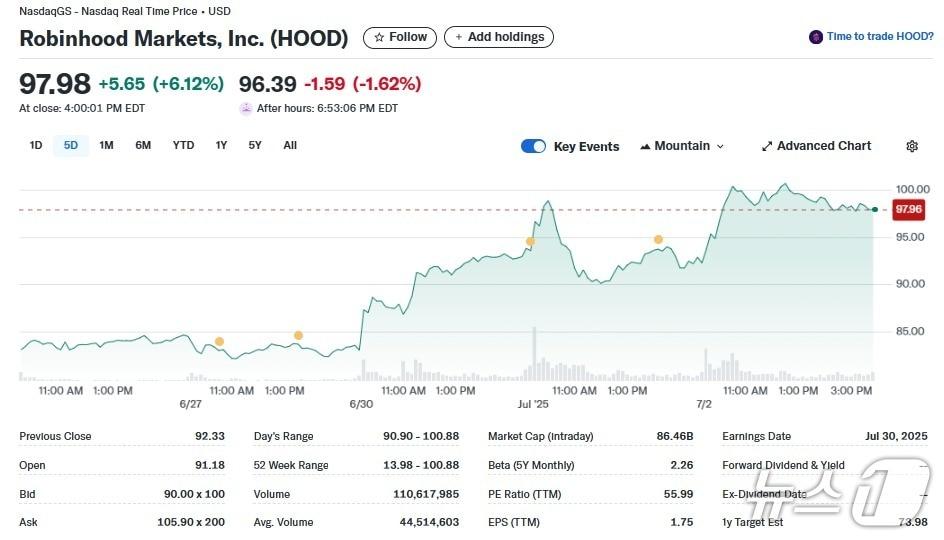The image size is (944, 540).
Task: Open chart settings gear icon
Action: (912, 146)
